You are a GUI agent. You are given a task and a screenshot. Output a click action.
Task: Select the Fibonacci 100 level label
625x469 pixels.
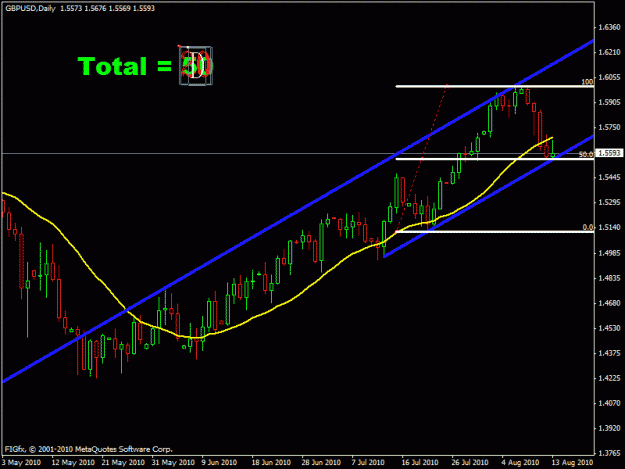click(x=587, y=82)
